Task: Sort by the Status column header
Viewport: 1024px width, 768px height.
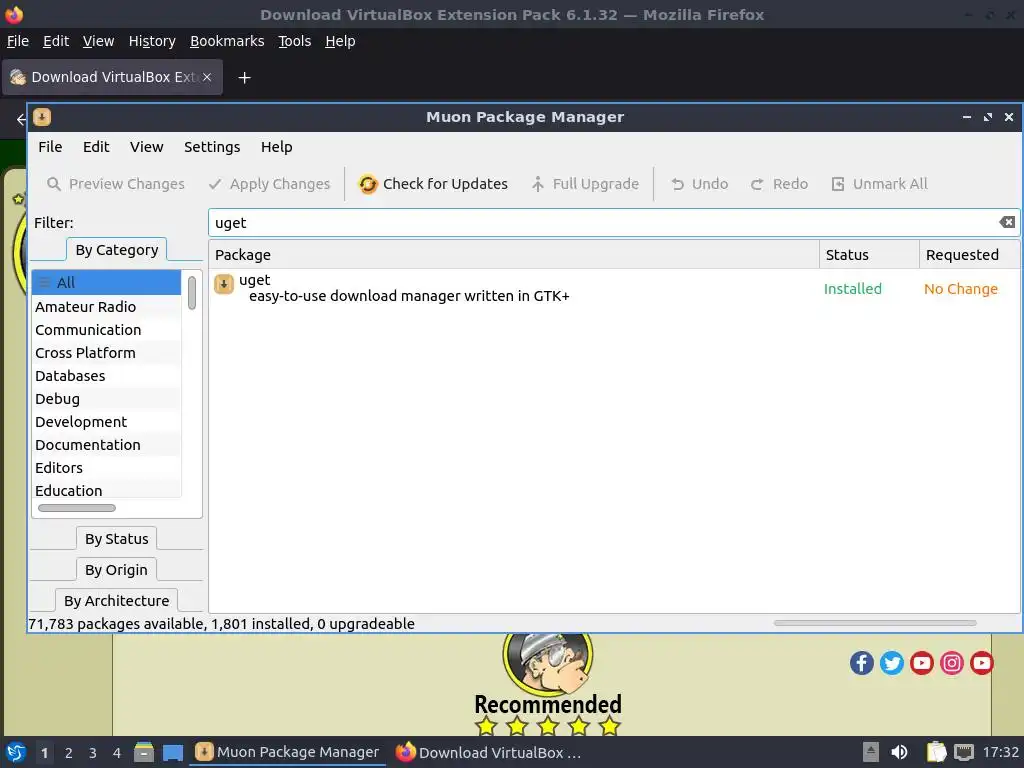Action: pos(869,254)
